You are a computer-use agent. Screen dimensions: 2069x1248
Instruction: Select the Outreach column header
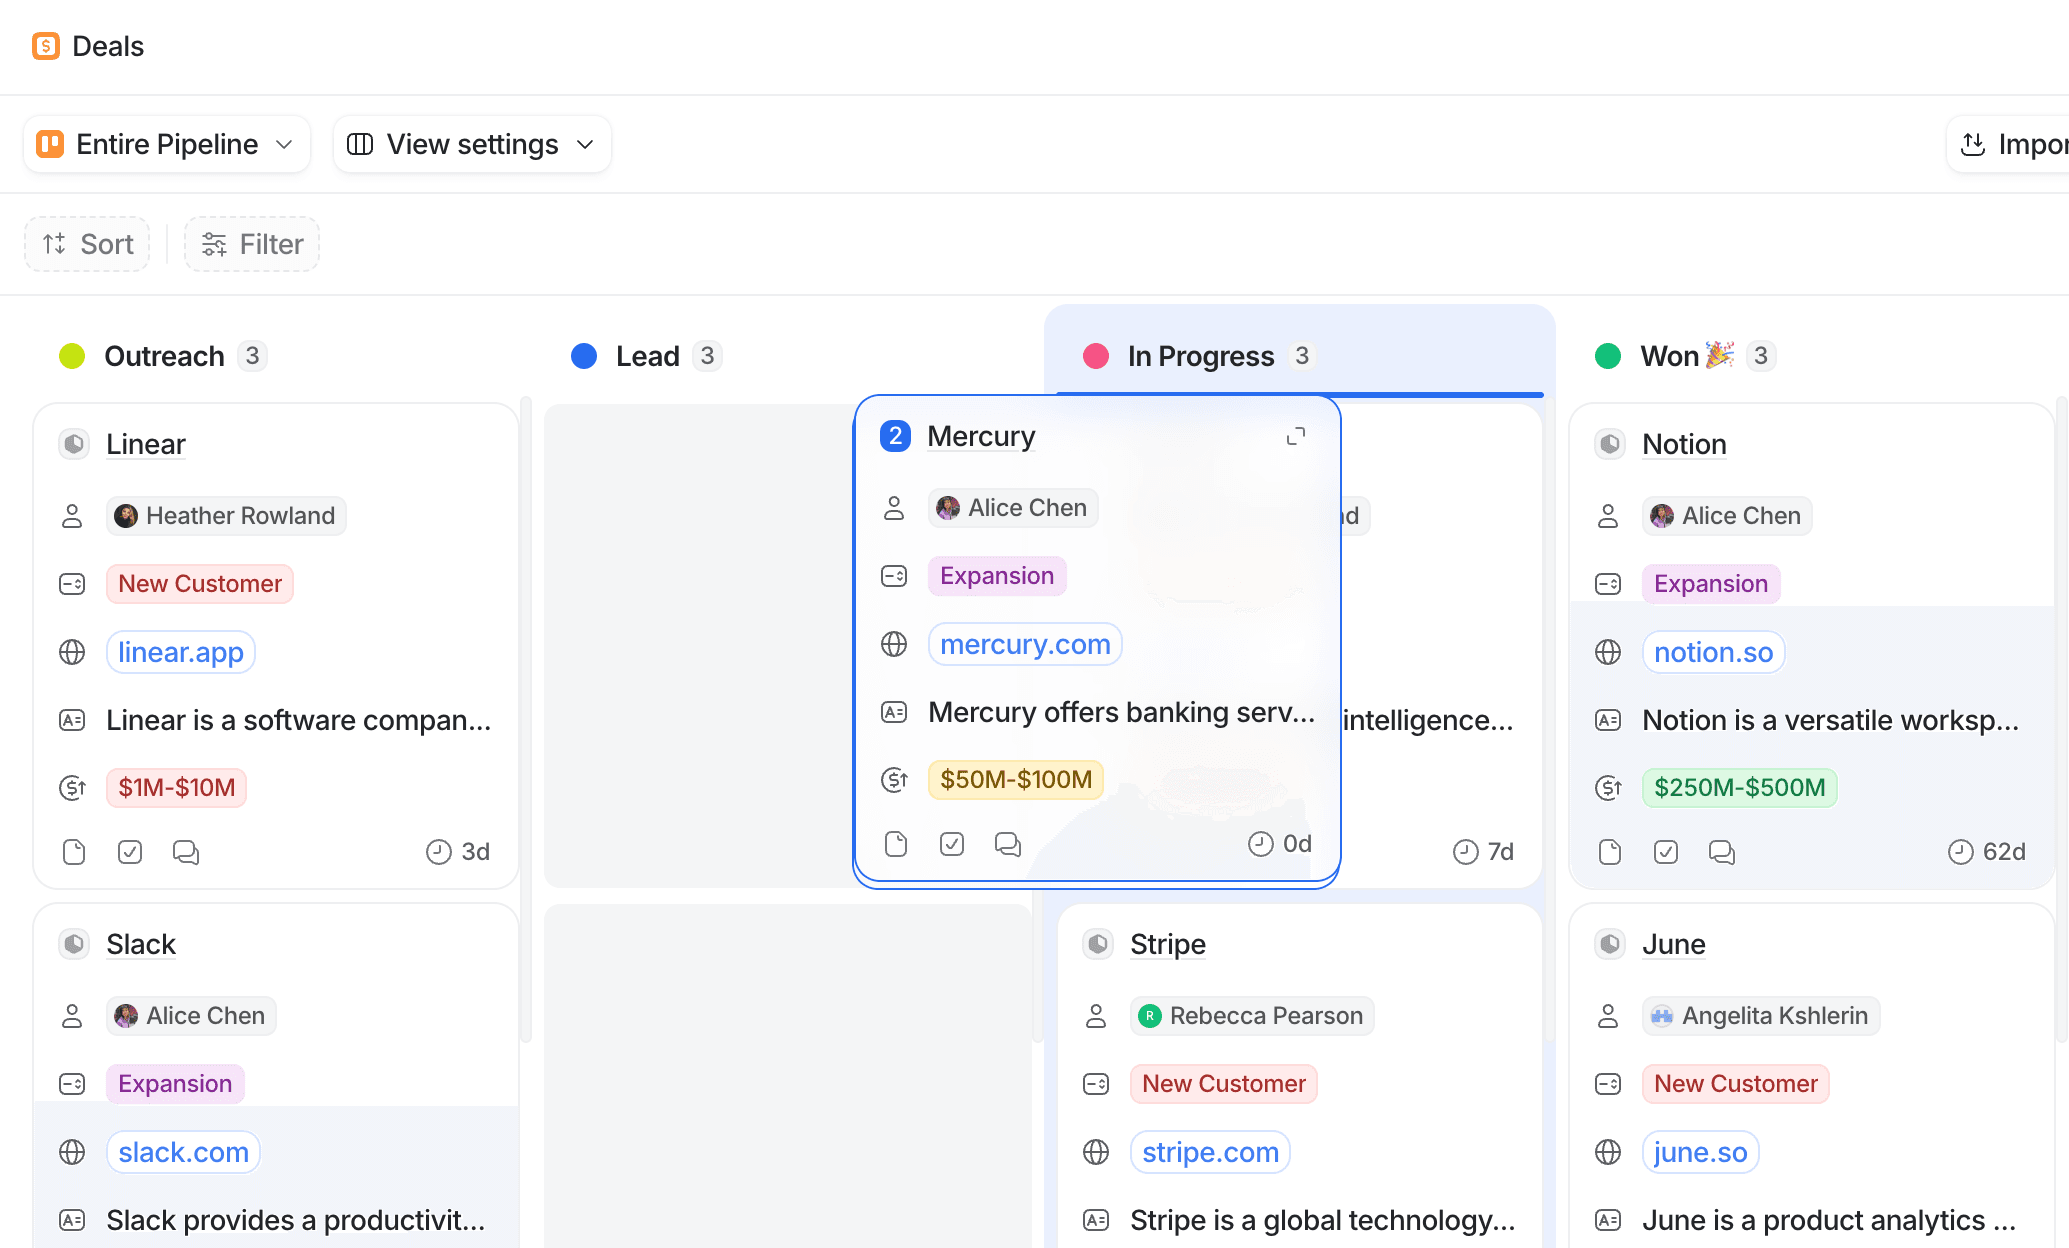pyautogui.click(x=164, y=356)
